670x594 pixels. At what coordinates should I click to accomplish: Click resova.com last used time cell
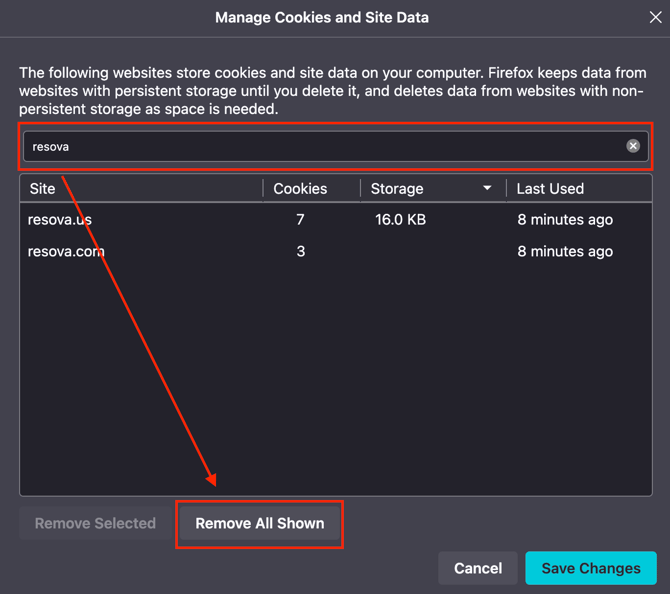pos(565,251)
